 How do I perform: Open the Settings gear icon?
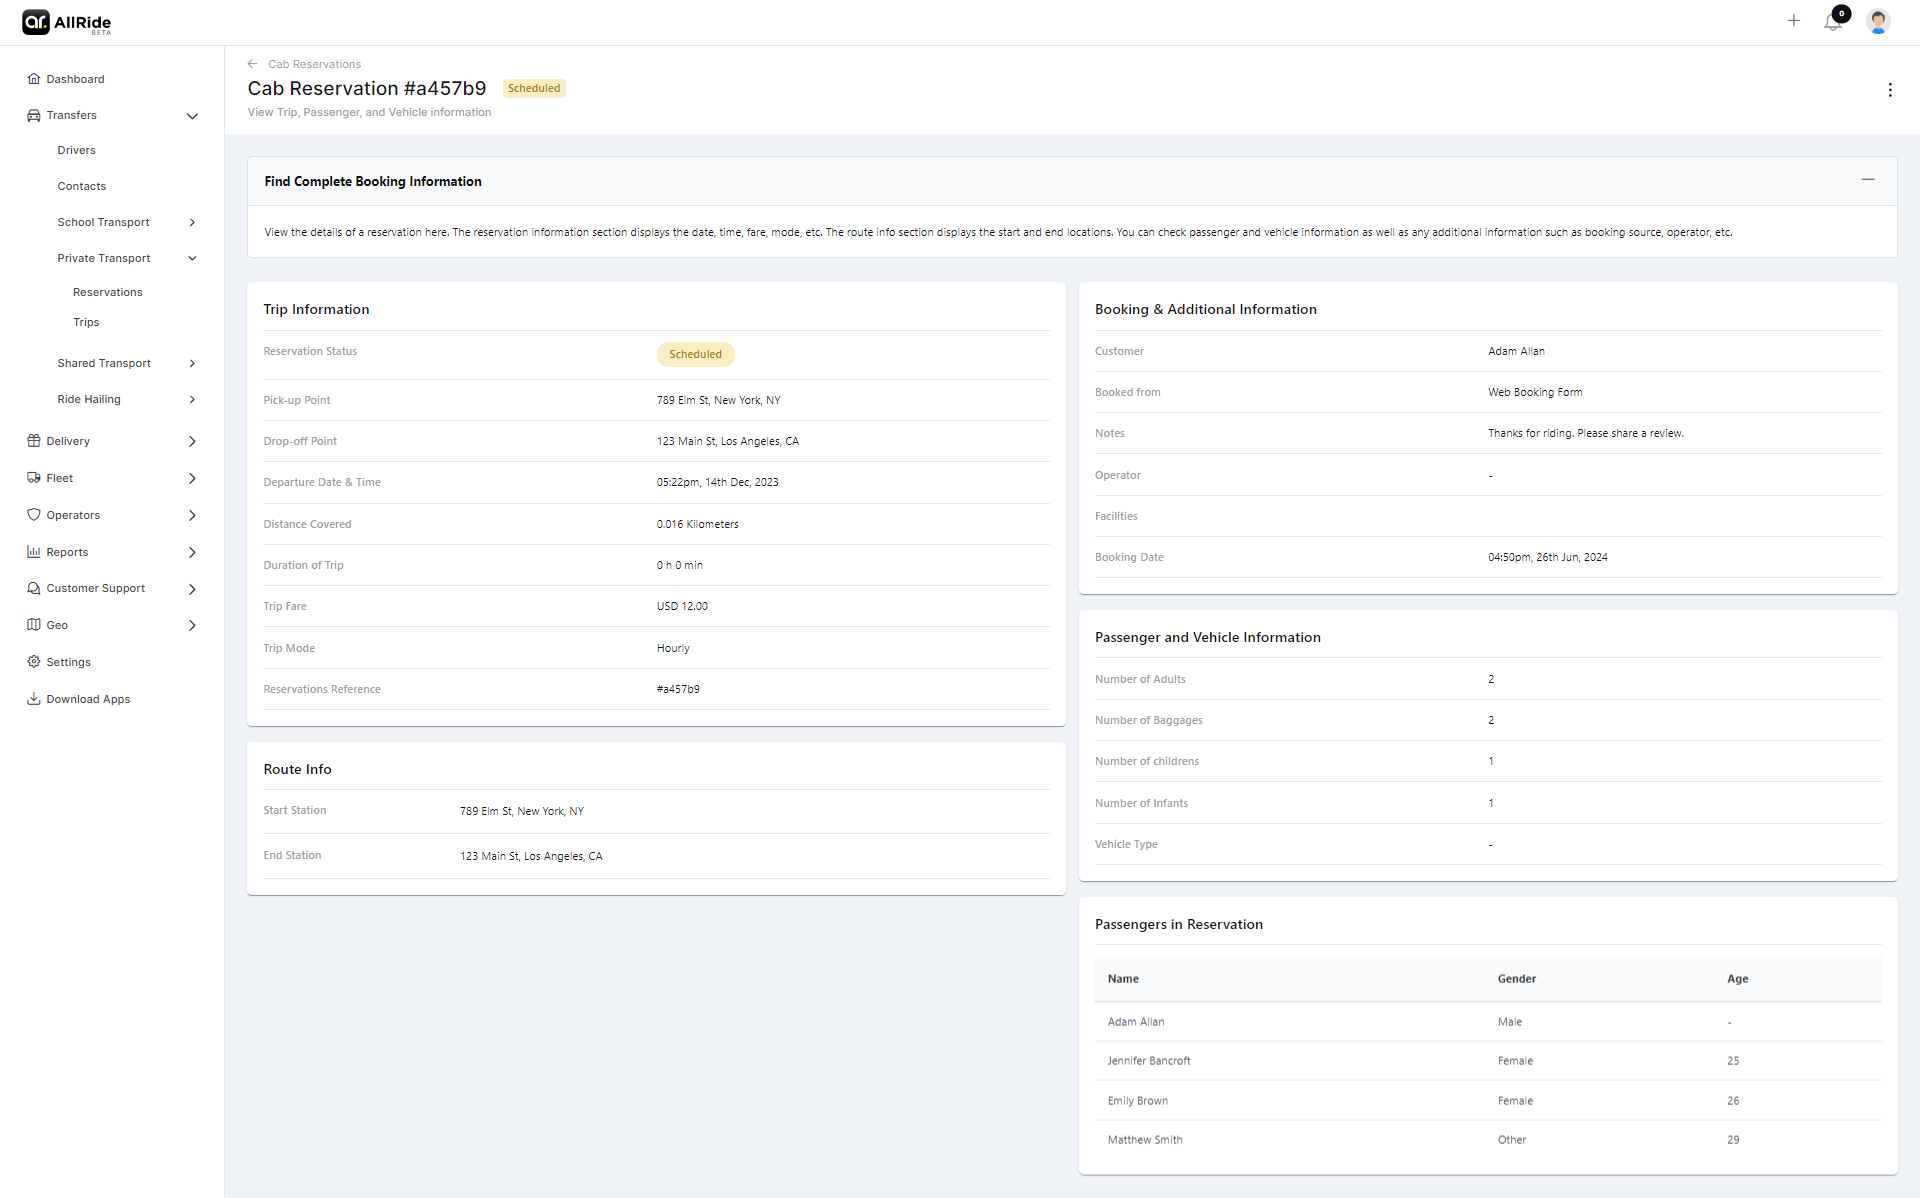[35, 661]
